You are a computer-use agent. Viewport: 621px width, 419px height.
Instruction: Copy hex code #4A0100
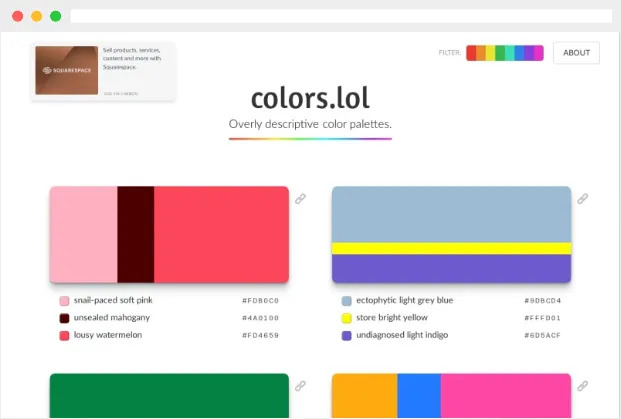[260, 318]
